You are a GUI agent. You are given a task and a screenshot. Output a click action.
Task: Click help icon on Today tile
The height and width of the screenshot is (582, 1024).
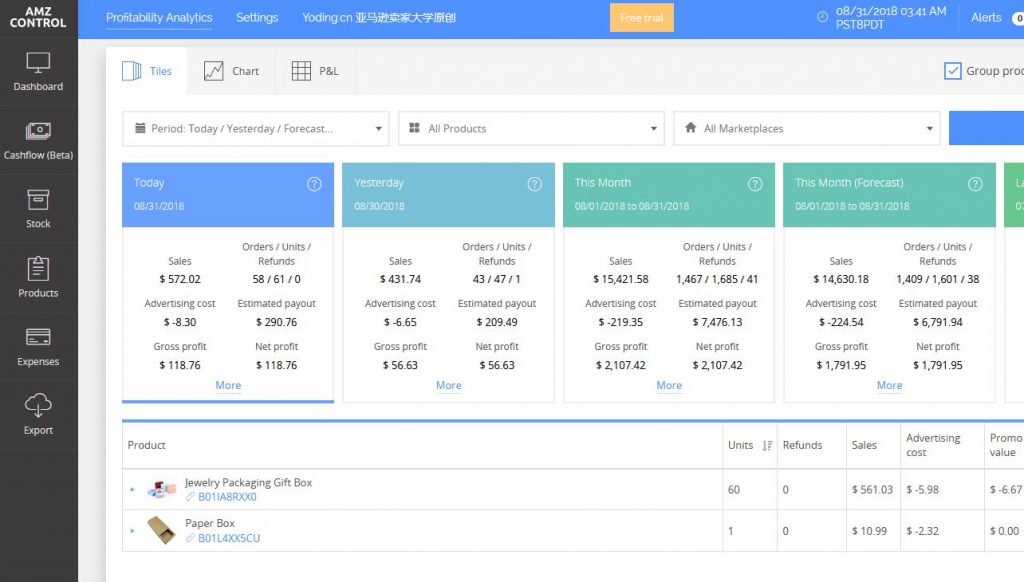314,184
